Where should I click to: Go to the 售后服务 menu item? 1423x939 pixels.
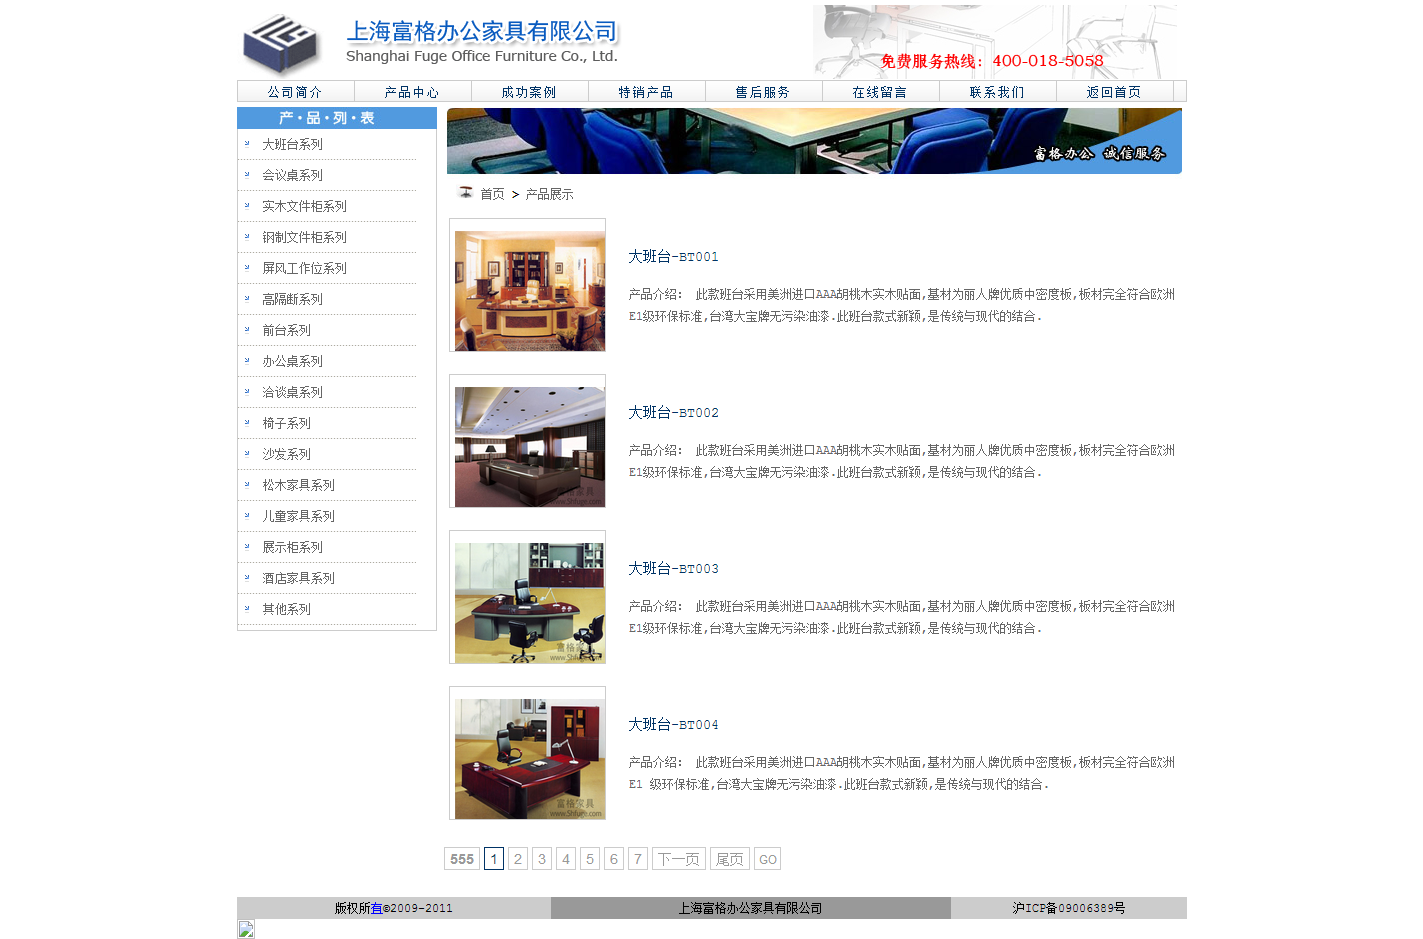click(762, 92)
